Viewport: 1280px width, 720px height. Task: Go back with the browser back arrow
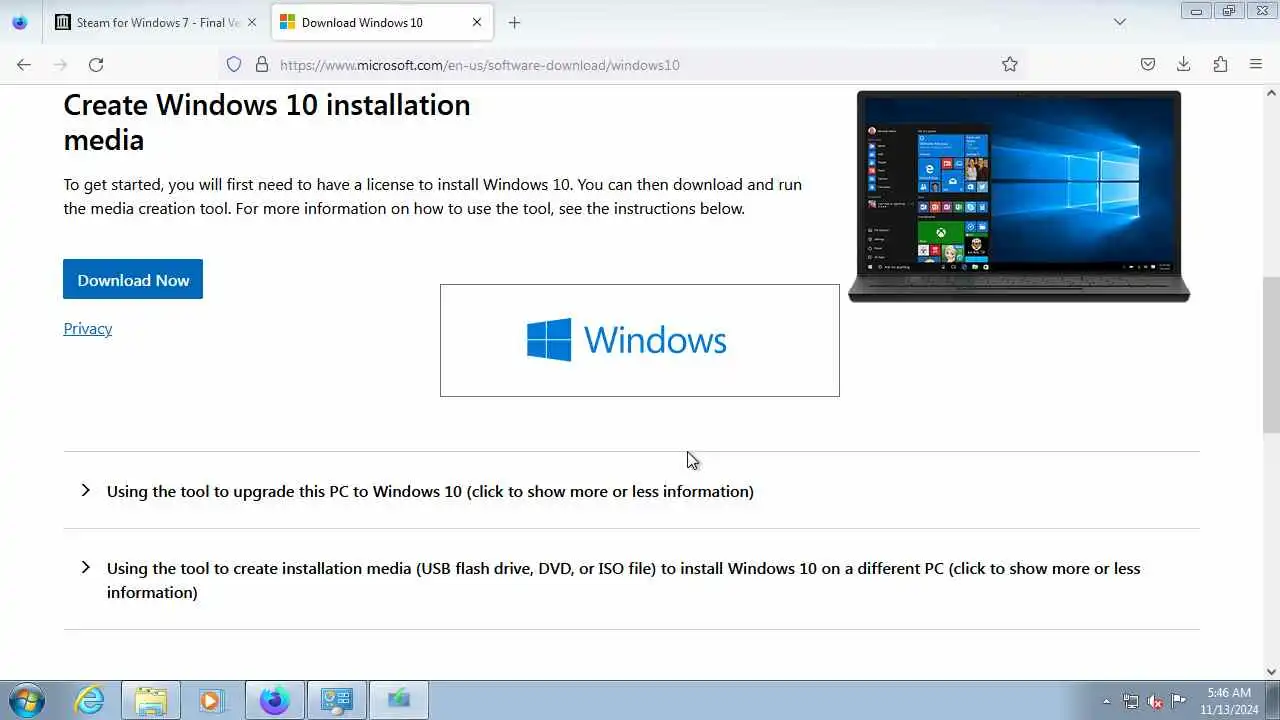pos(24,65)
